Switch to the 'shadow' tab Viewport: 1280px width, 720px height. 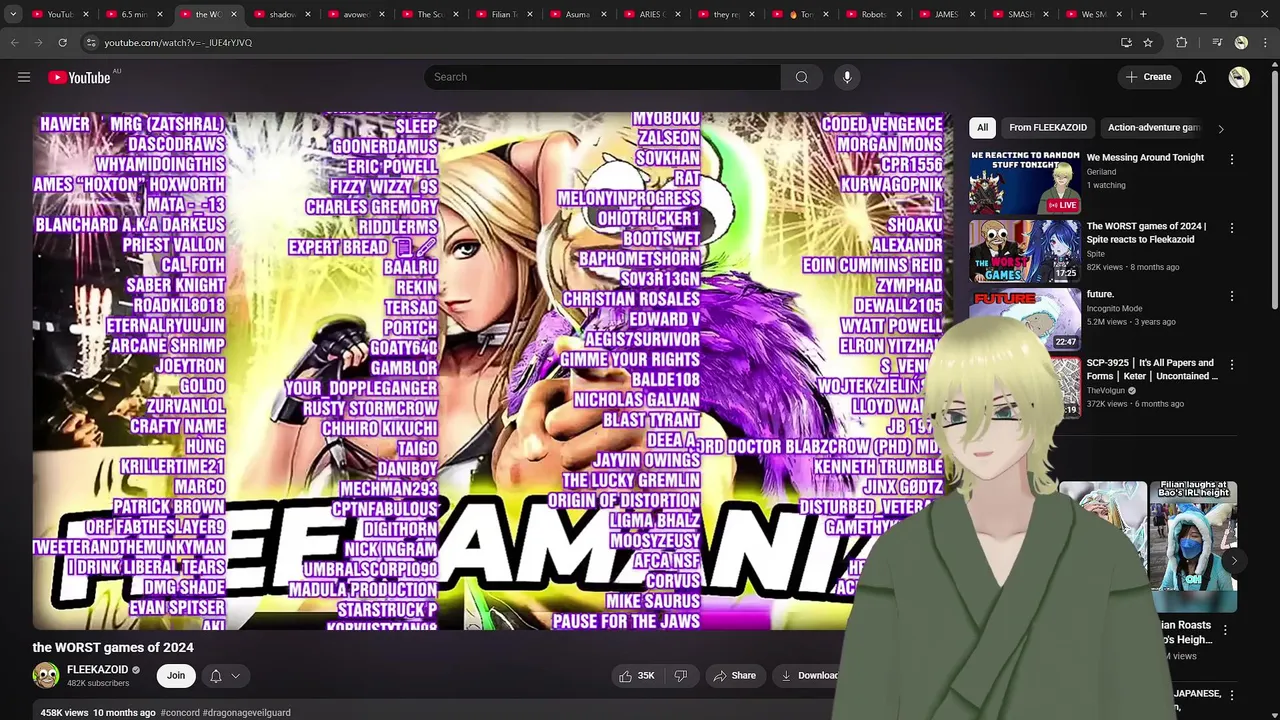(x=282, y=14)
